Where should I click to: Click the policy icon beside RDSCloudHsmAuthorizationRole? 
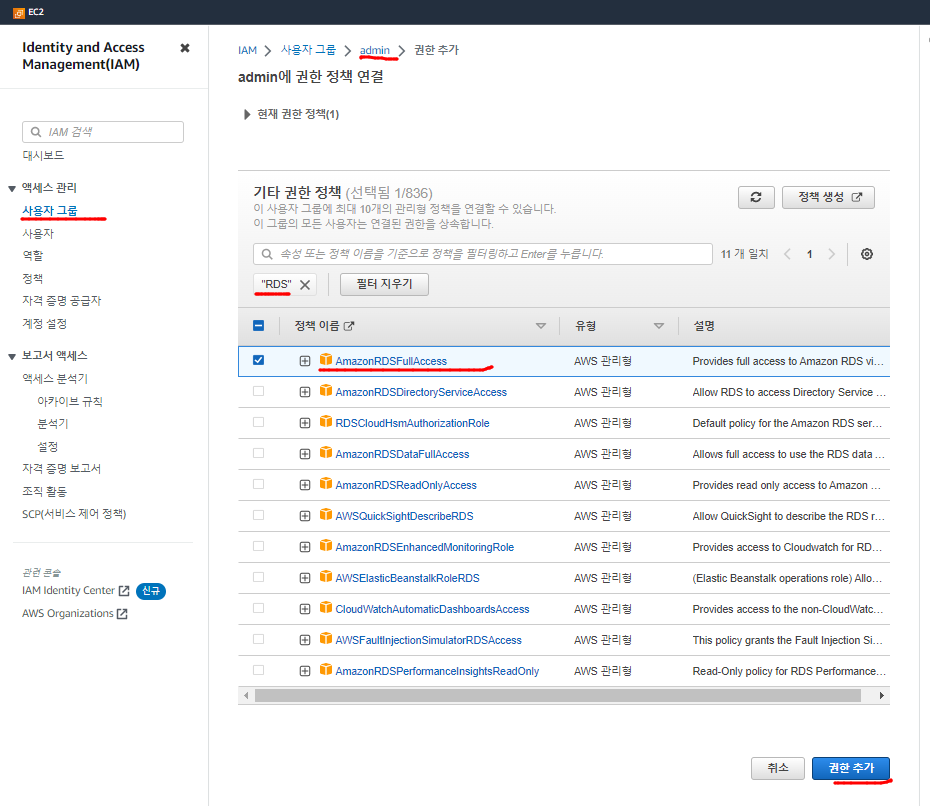(x=326, y=421)
